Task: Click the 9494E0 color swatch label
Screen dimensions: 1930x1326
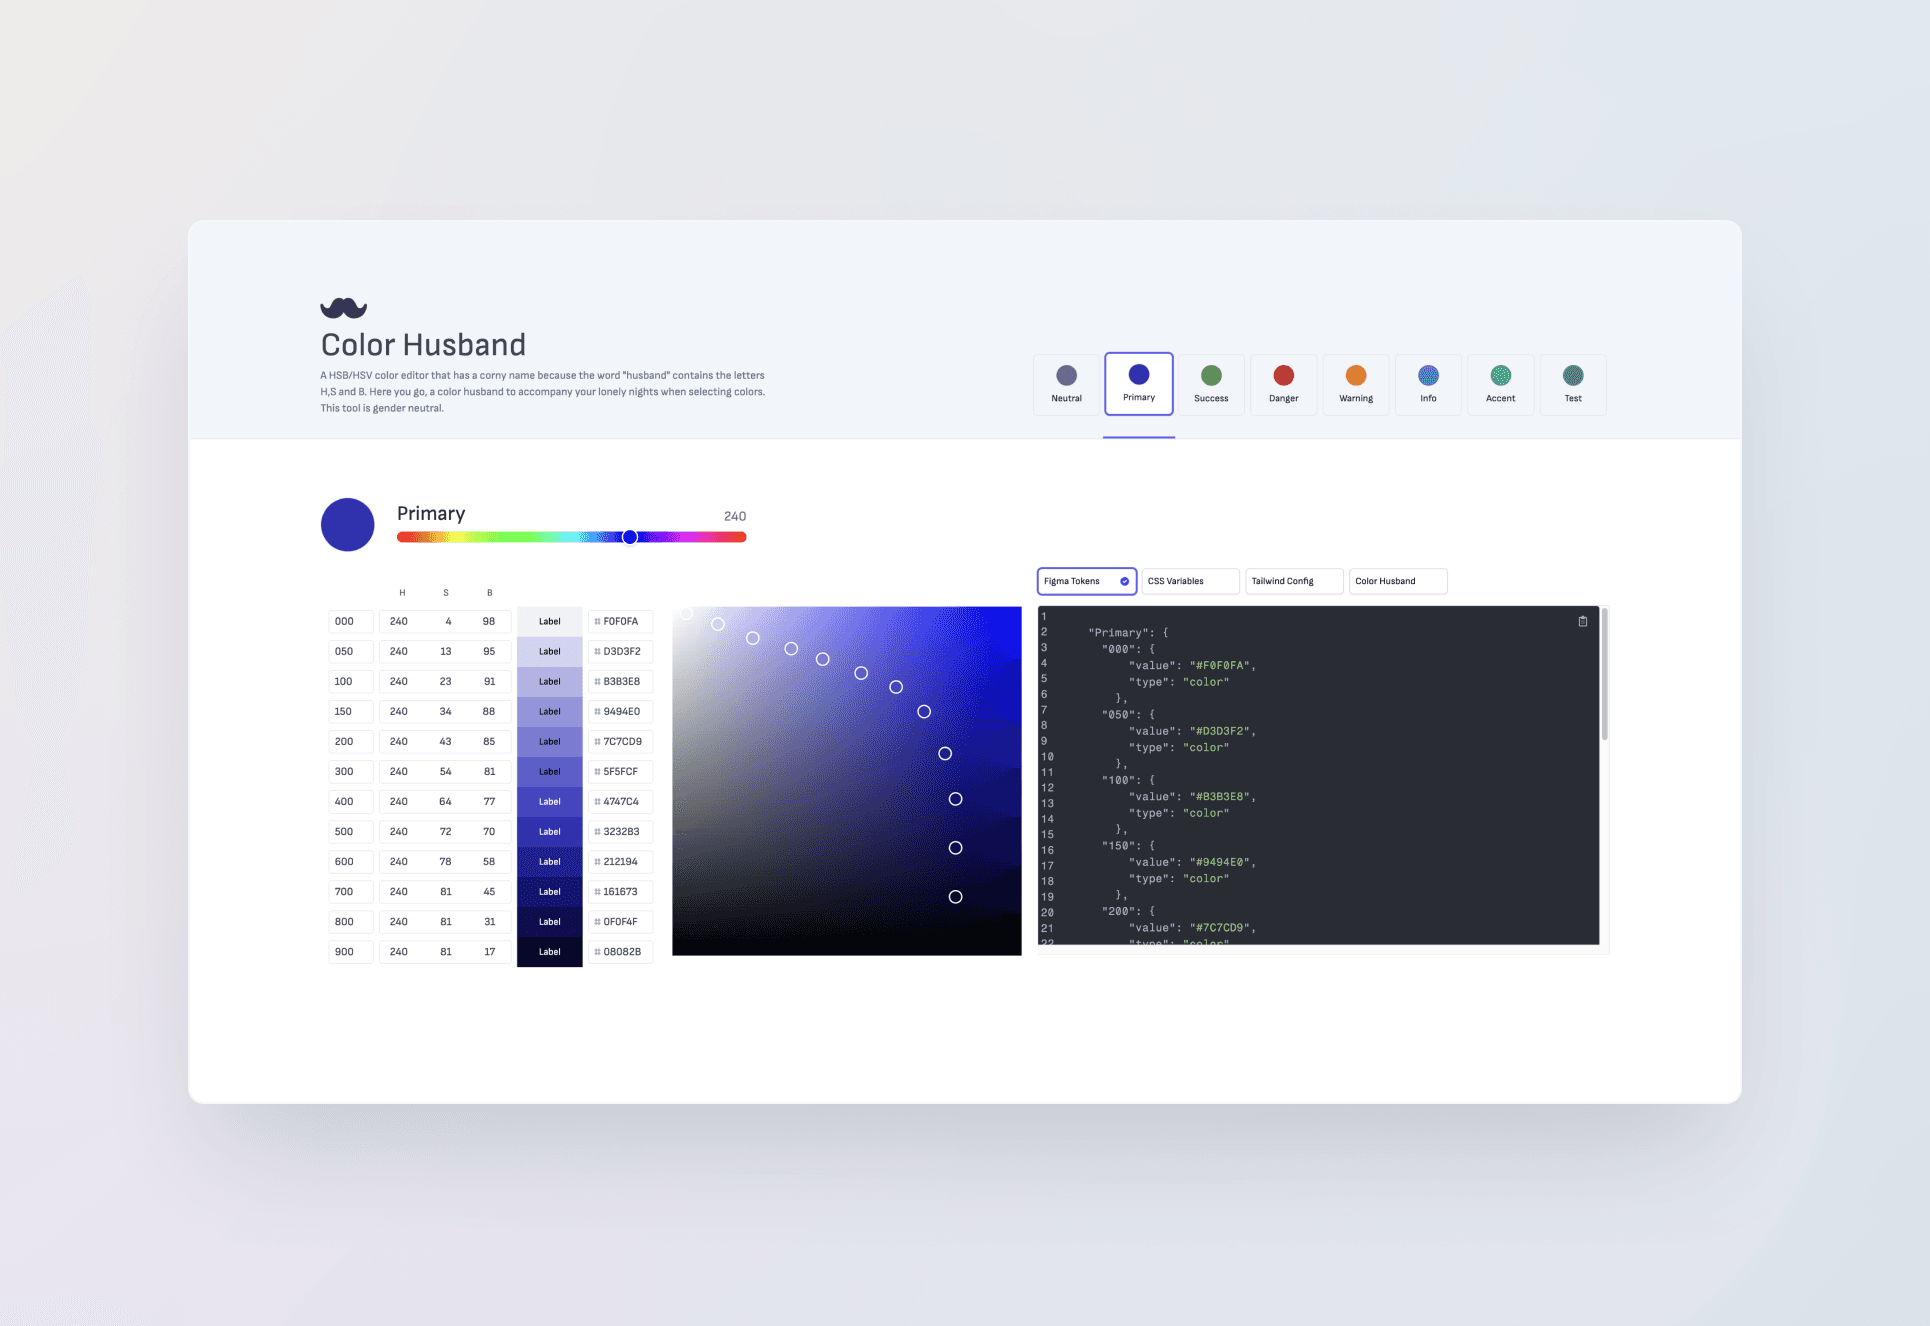Action: (x=550, y=711)
